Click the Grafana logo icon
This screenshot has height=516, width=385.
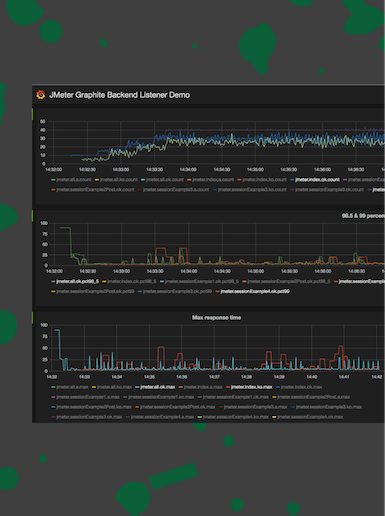(41, 95)
